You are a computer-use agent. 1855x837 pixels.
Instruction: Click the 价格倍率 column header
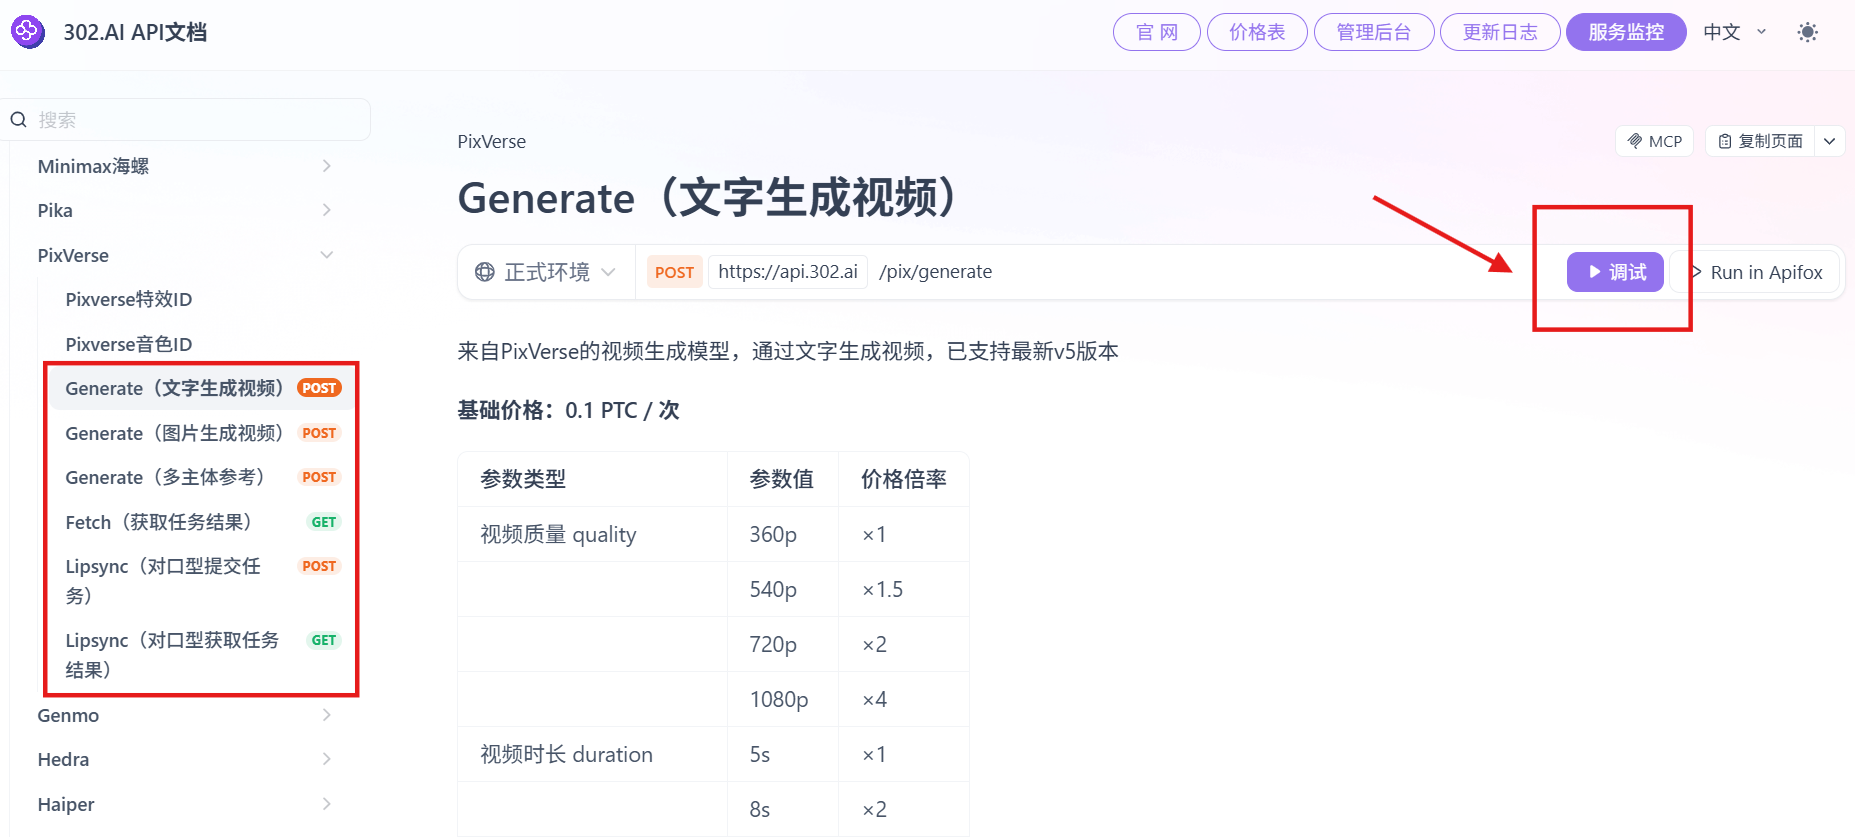pyautogui.click(x=903, y=479)
